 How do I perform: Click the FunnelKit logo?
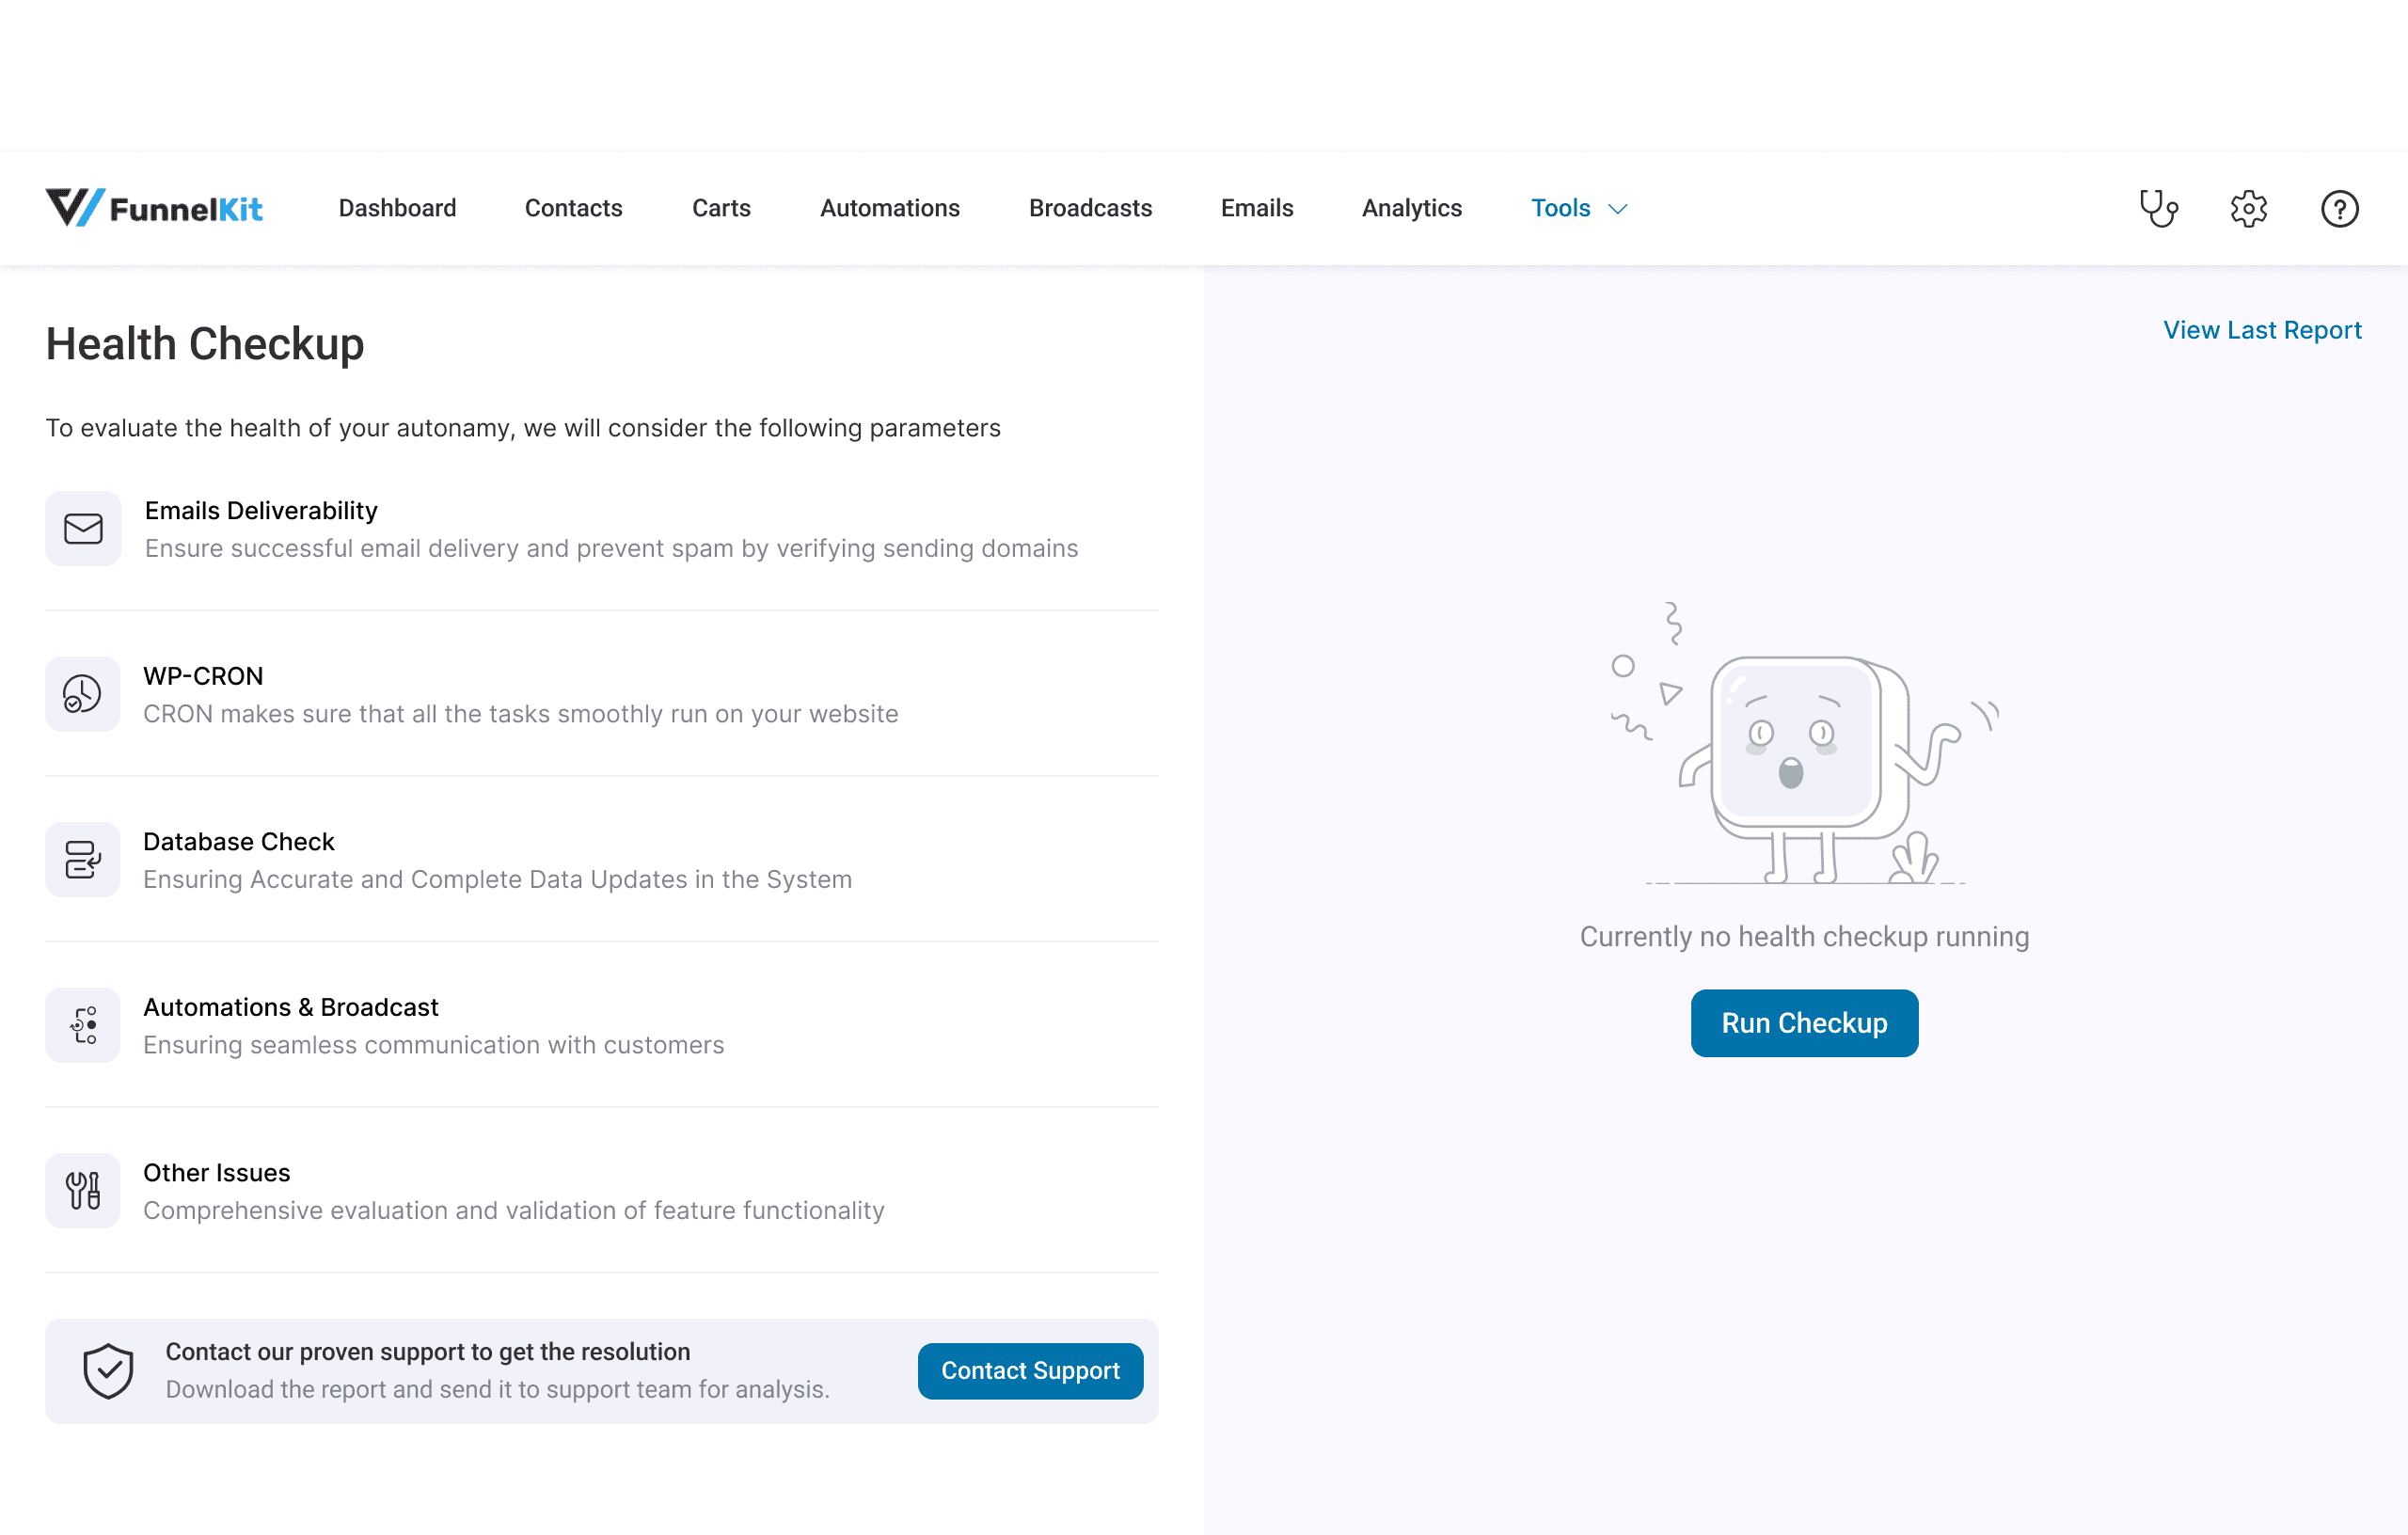(x=154, y=208)
